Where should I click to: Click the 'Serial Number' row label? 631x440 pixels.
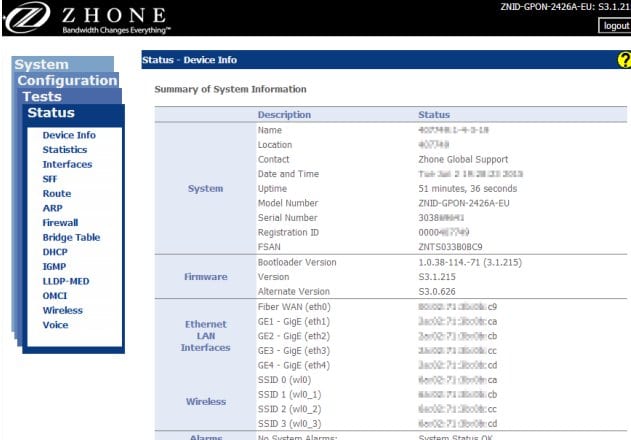click(x=287, y=218)
